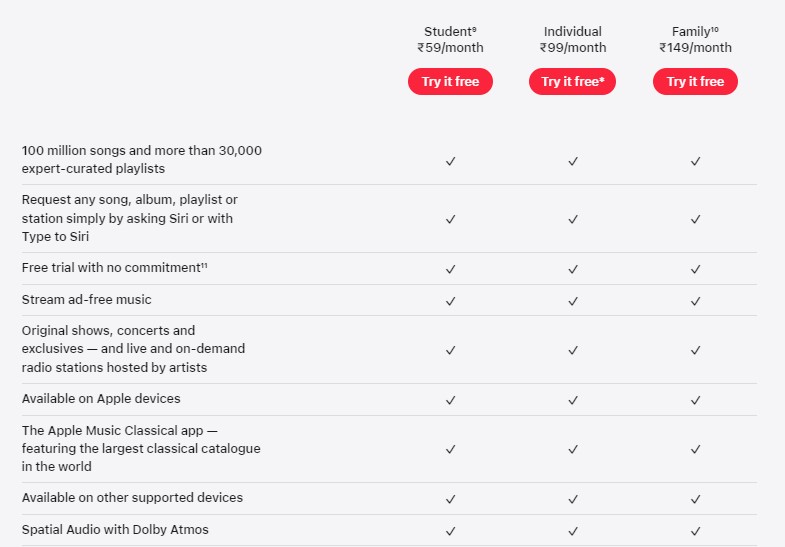Click Family checkmark for Original shows row

point(695,350)
